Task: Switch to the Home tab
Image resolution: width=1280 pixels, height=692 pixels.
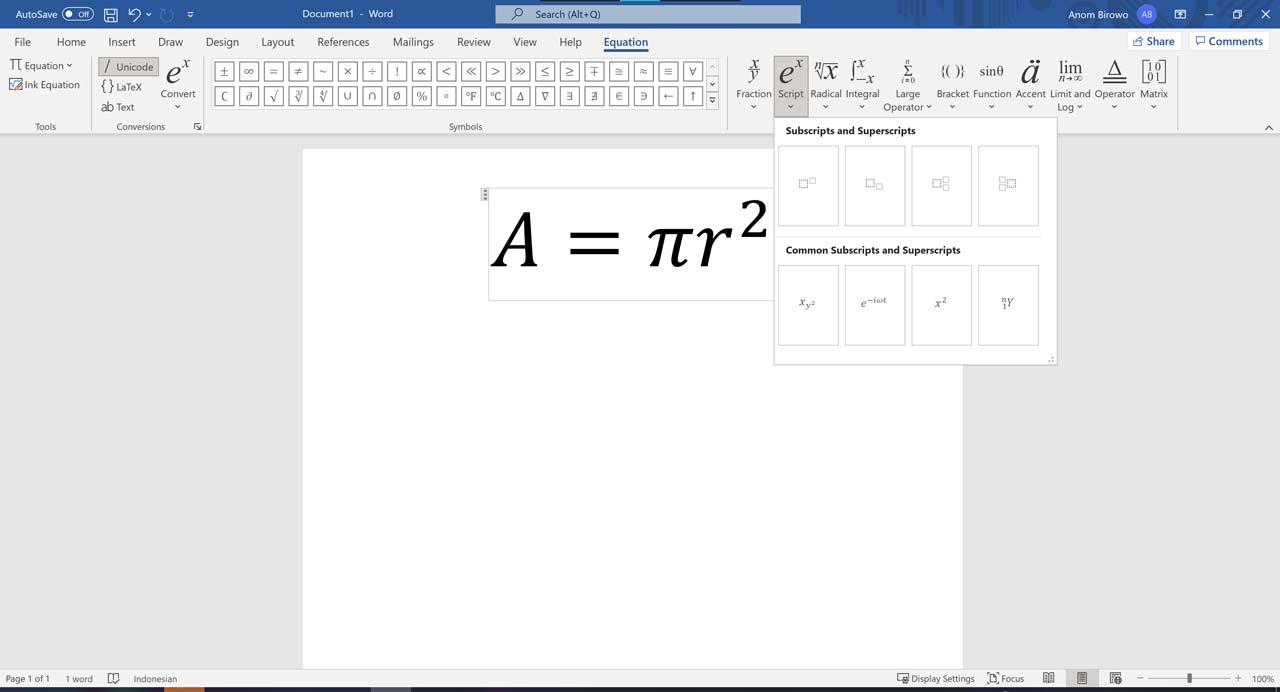Action: 71,42
